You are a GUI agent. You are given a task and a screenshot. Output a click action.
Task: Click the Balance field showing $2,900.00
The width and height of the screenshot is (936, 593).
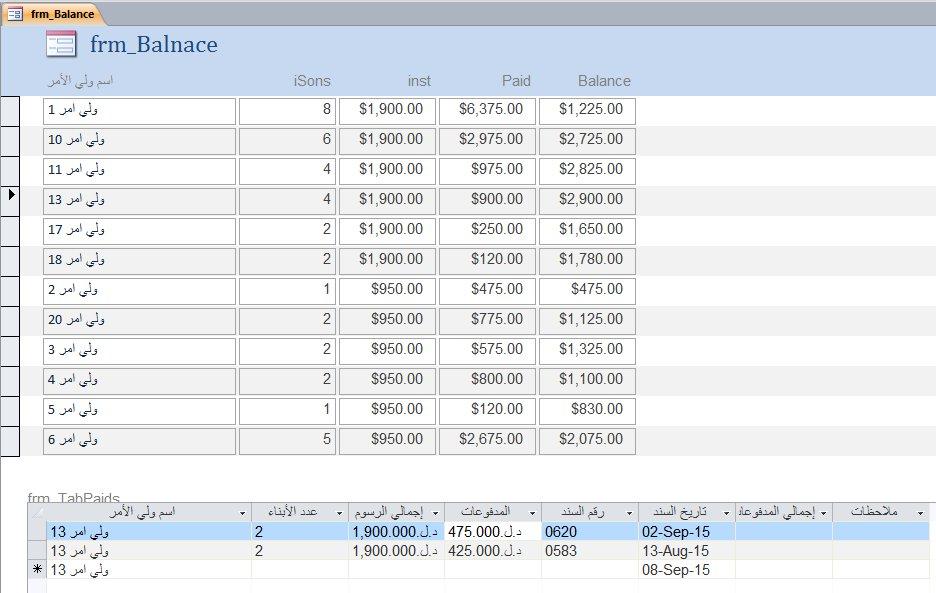pos(587,201)
